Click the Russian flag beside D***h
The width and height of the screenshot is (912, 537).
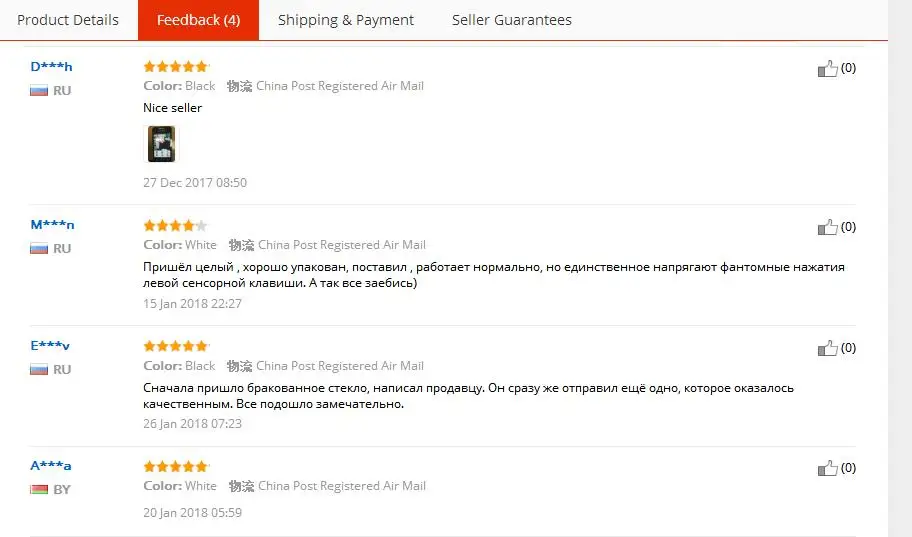tap(39, 91)
